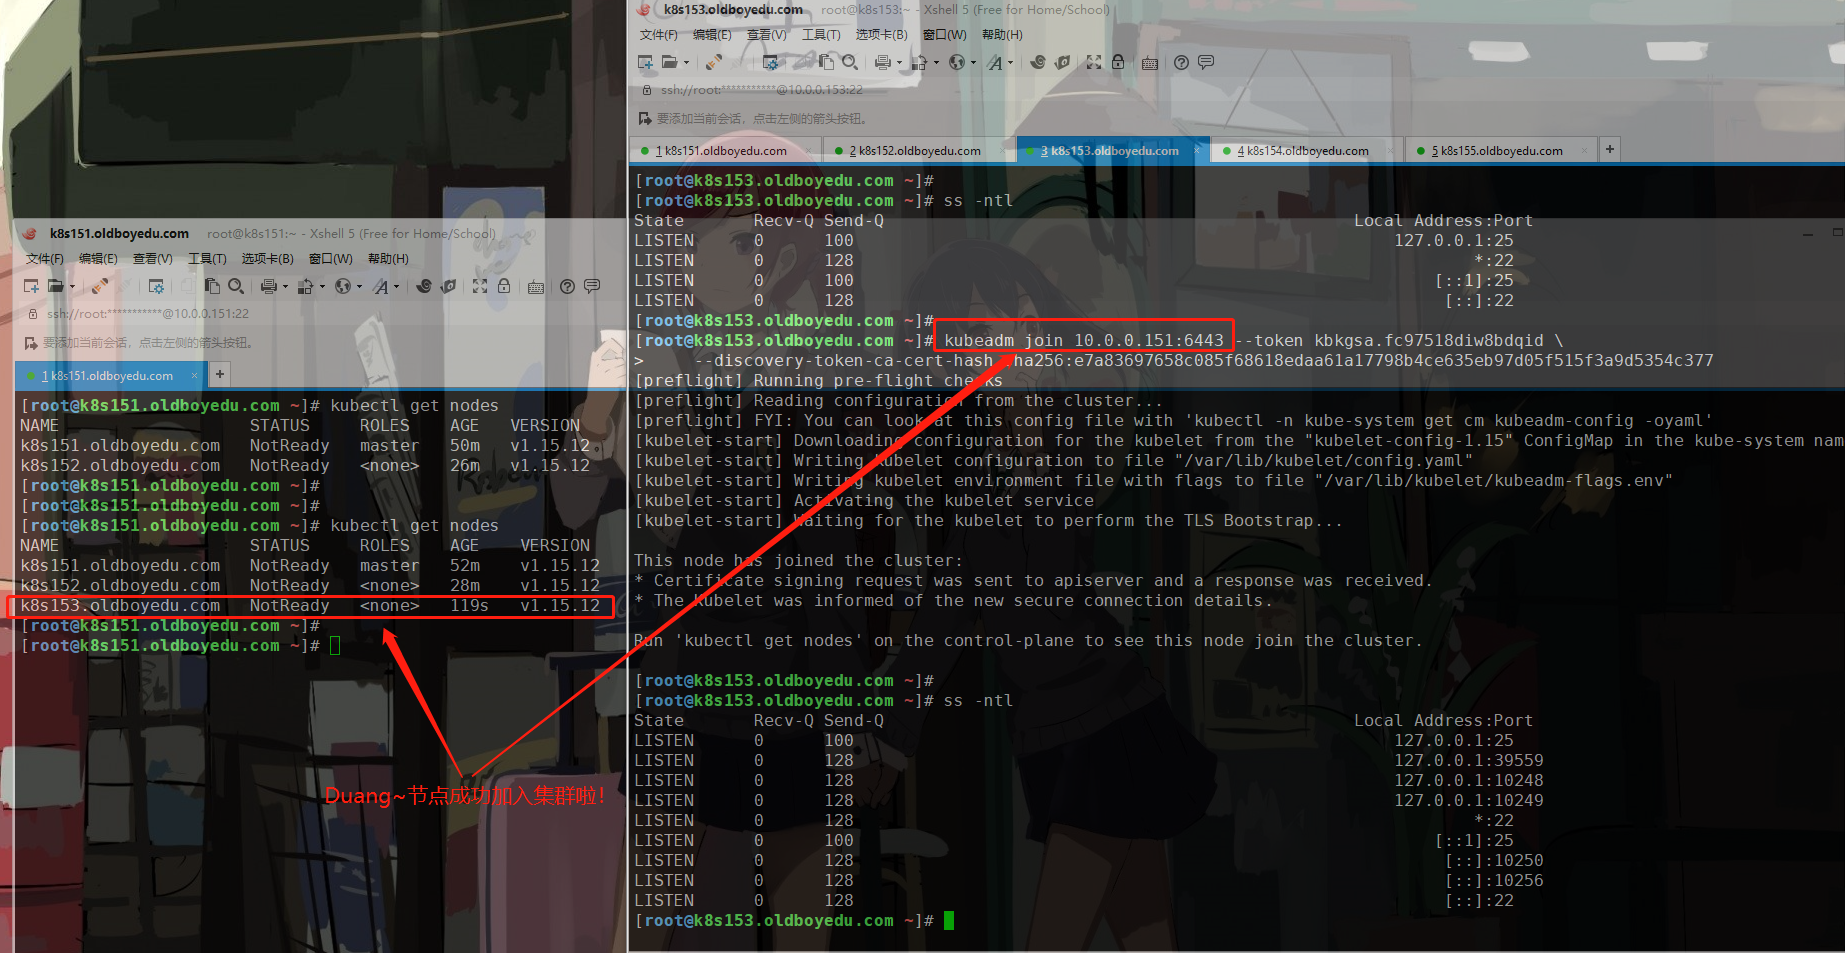The height and width of the screenshot is (953, 1845).
Task: Switch to the 2 k8s152.oldboyedu.com tab
Action: coord(914,151)
